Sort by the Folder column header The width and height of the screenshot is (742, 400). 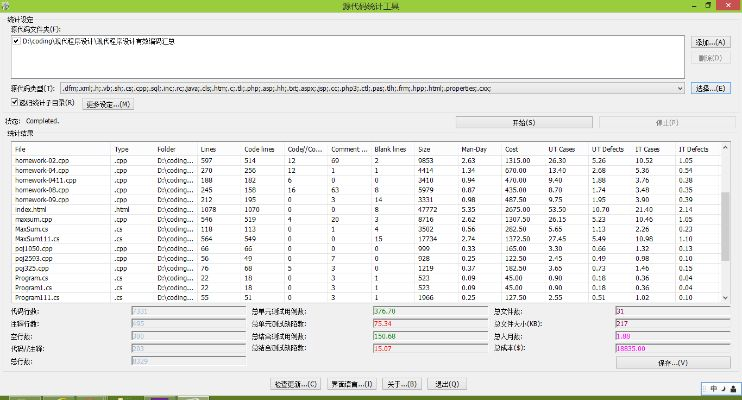coord(175,149)
